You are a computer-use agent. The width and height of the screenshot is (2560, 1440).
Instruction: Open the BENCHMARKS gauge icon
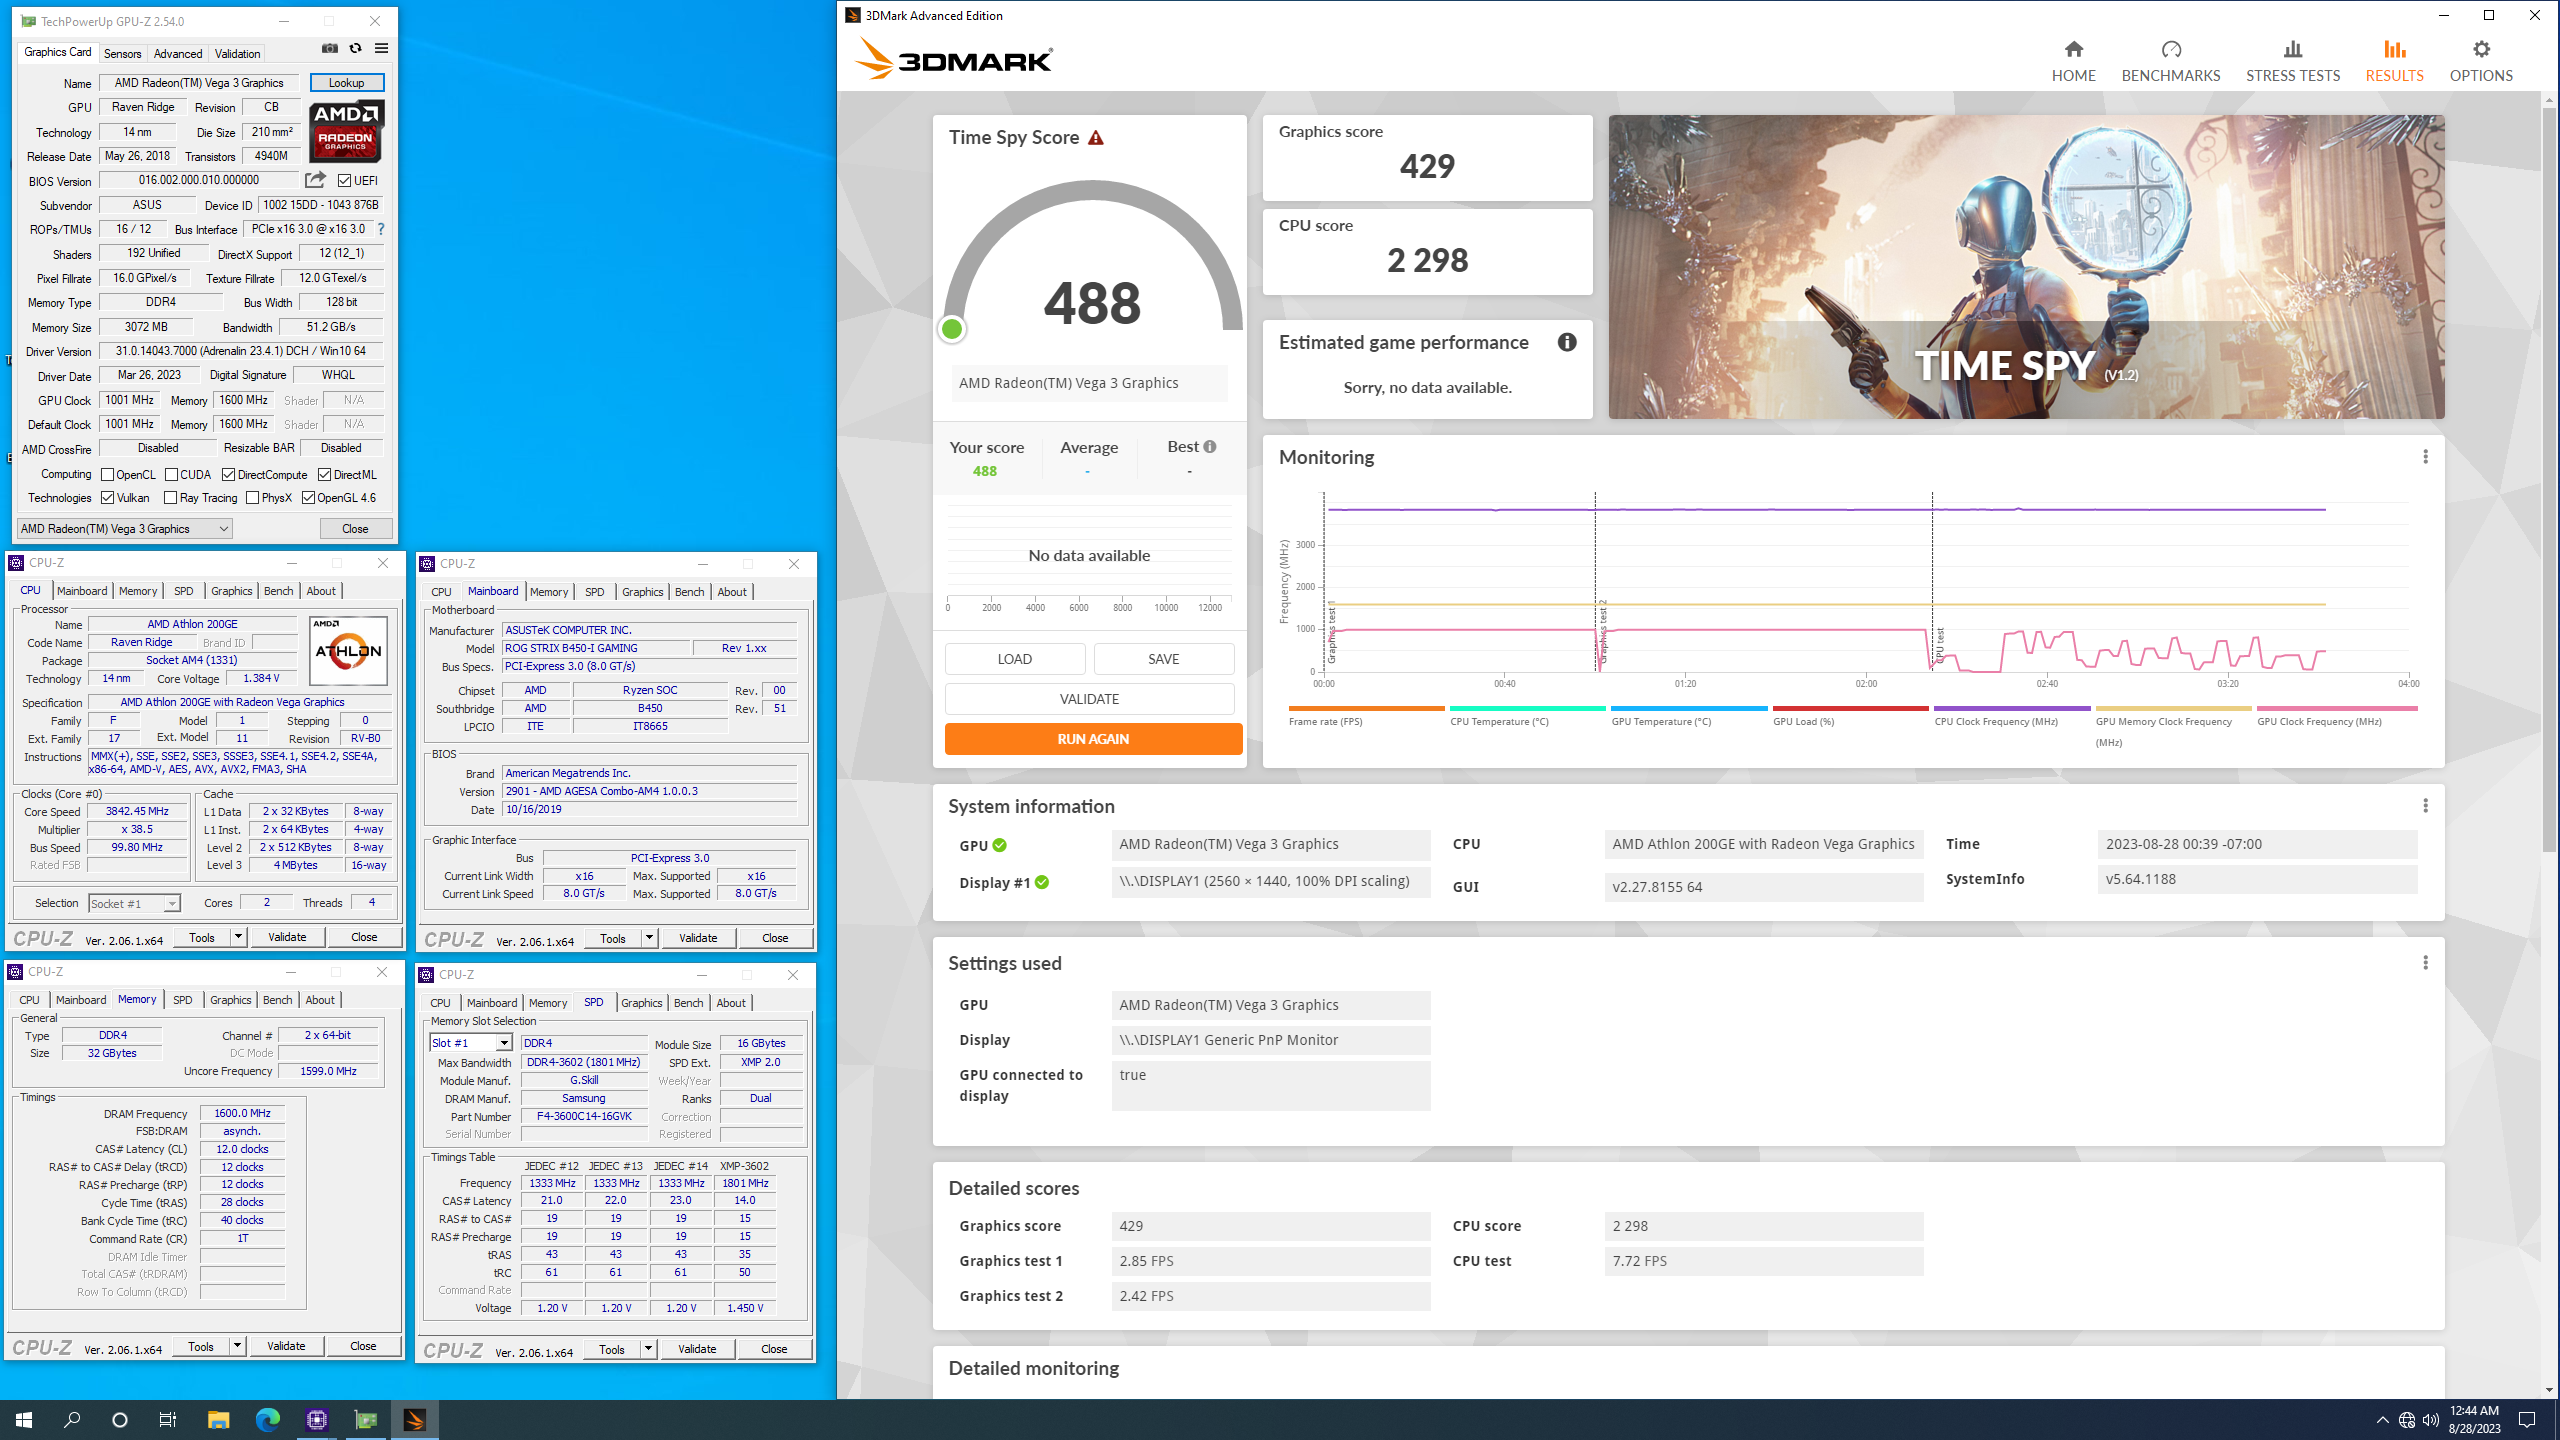(x=2171, y=49)
